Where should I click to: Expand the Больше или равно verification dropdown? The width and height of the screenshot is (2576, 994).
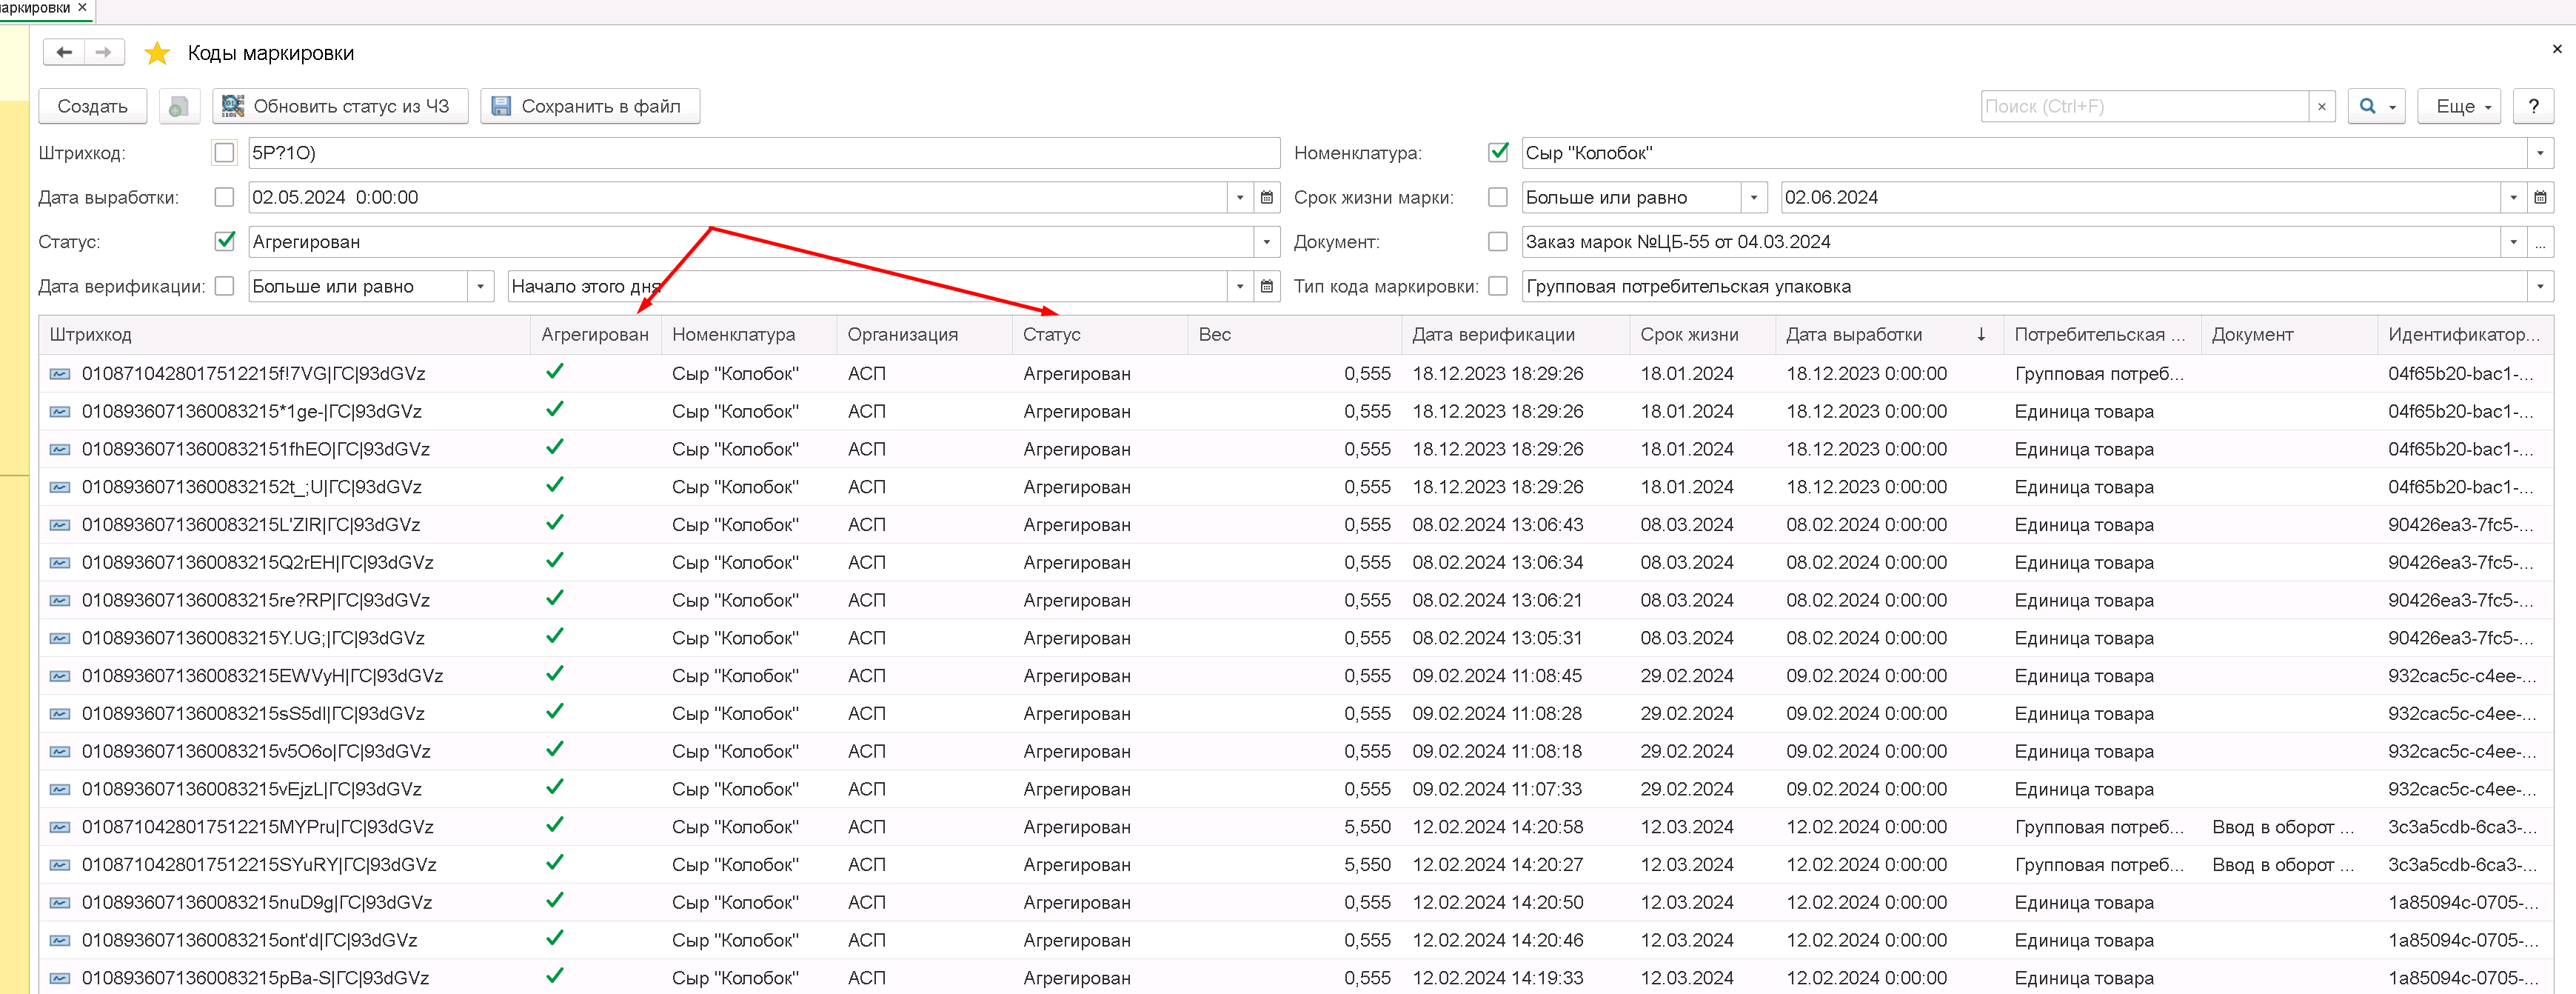(480, 286)
